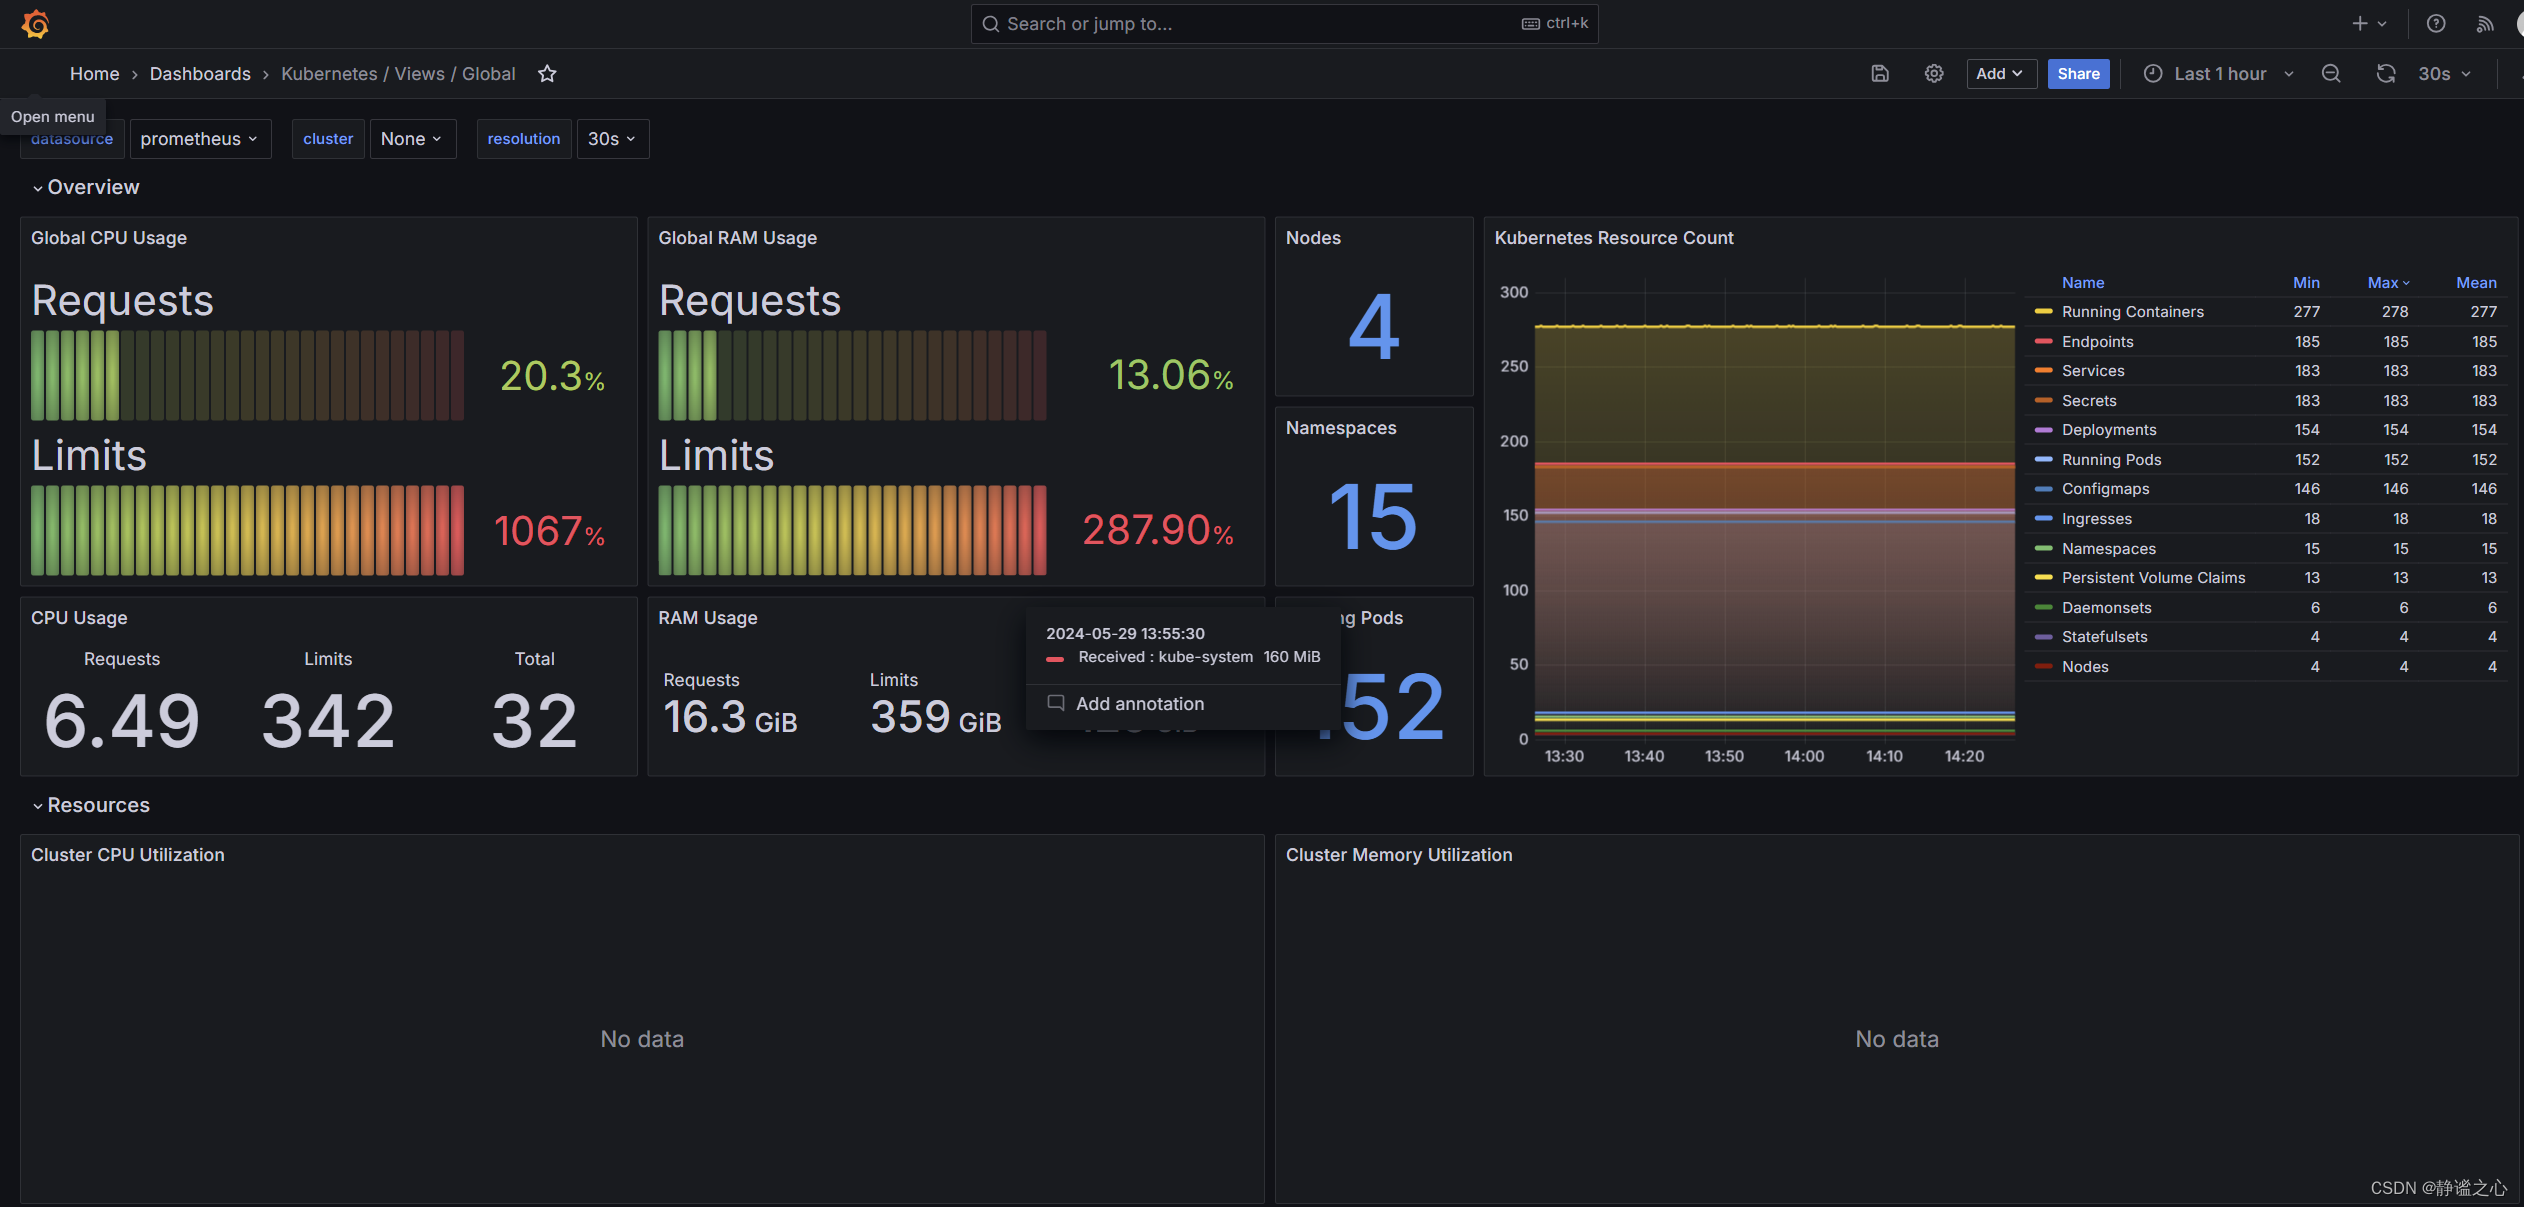This screenshot has height=1207, width=2524.
Task: Click the blue Share button
Action: coord(2078,74)
